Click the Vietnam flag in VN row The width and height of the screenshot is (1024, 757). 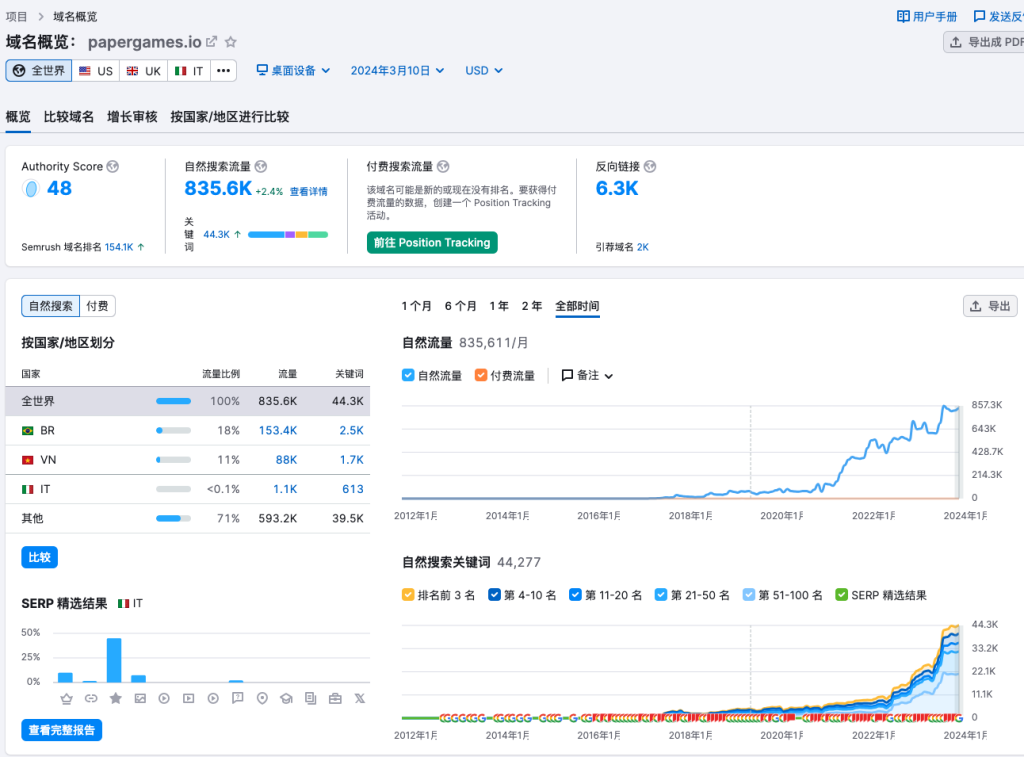27,460
